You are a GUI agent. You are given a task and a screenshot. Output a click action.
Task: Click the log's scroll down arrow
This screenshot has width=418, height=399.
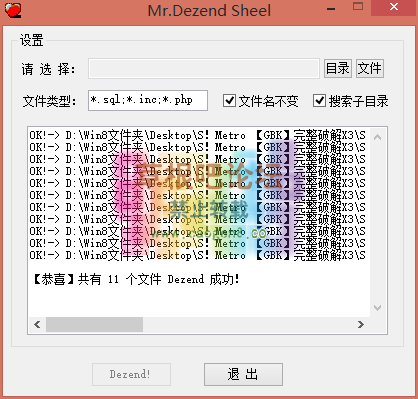[x=377, y=307]
